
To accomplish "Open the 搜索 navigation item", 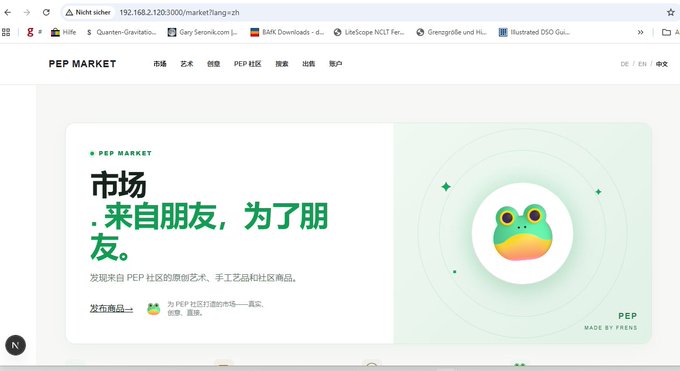I will coord(282,64).
